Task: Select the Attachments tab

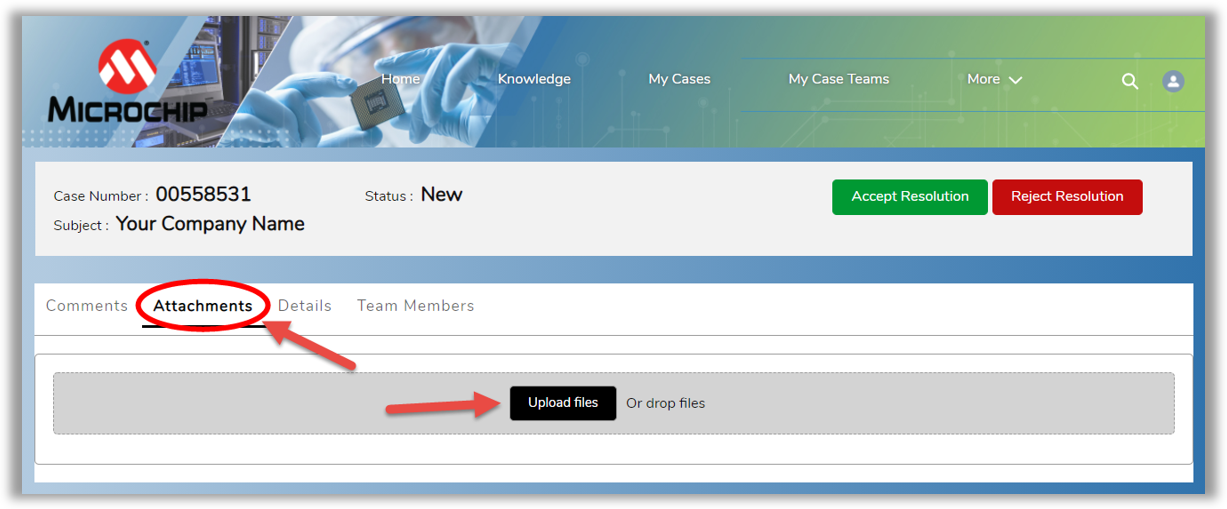Action: (203, 306)
